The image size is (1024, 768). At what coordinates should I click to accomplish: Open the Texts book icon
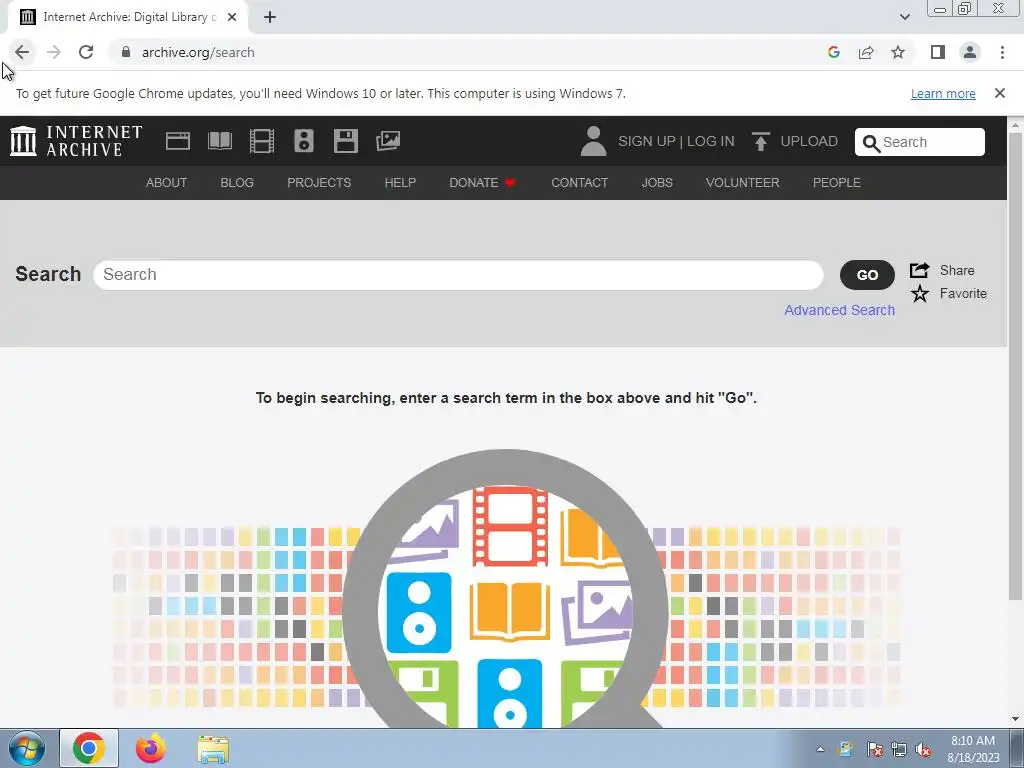pyautogui.click(x=220, y=141)
